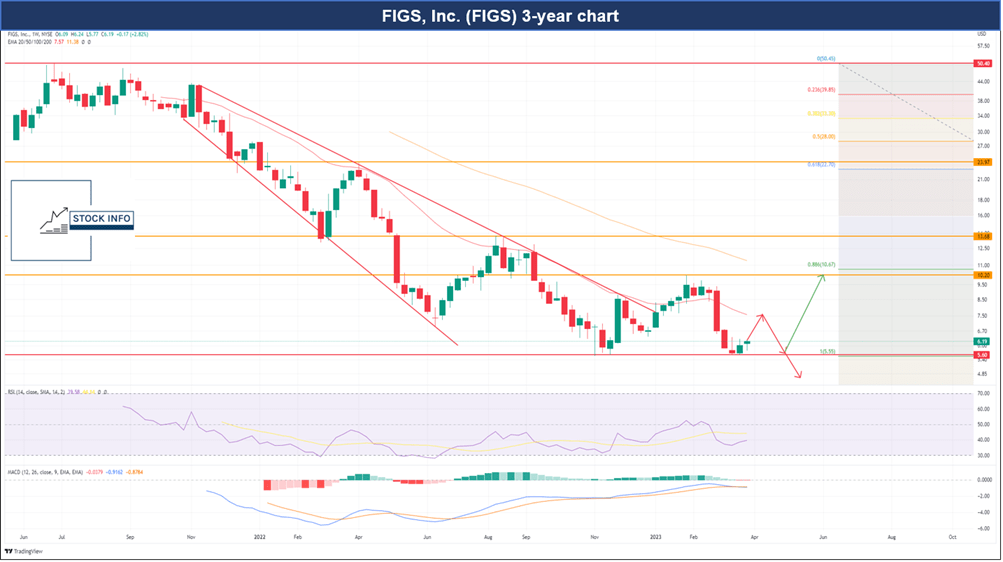Select the Fibonacci 0(50.45) level label
This screenshot has height=562, width=1003.
tap(826, 59)
